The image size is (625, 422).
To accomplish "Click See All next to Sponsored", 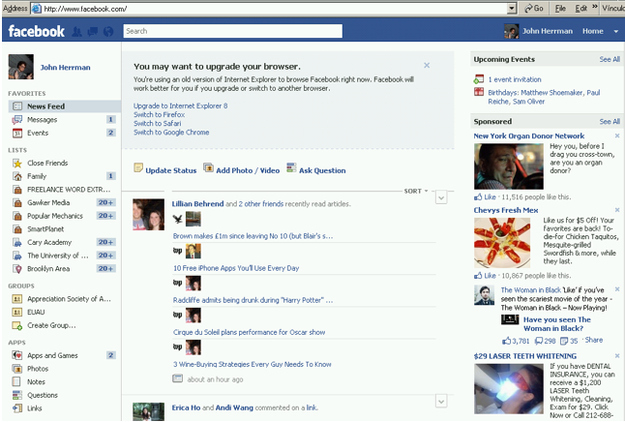I will click(609, 122).
